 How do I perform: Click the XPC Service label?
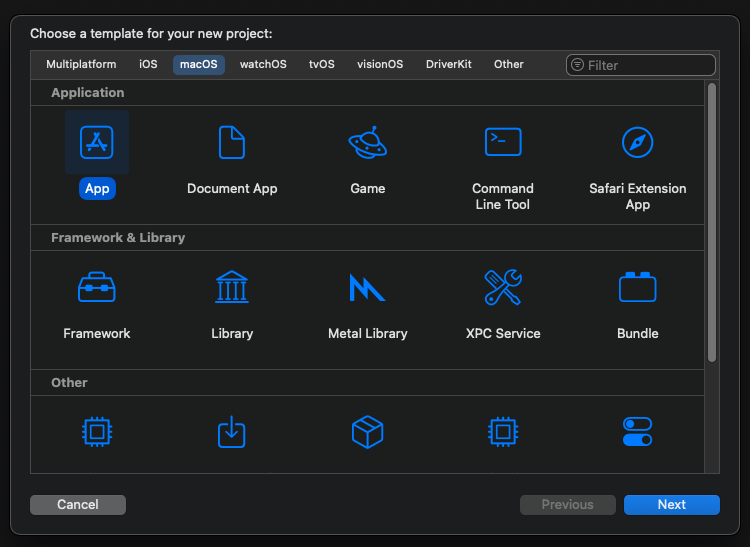tap(503, 333)
